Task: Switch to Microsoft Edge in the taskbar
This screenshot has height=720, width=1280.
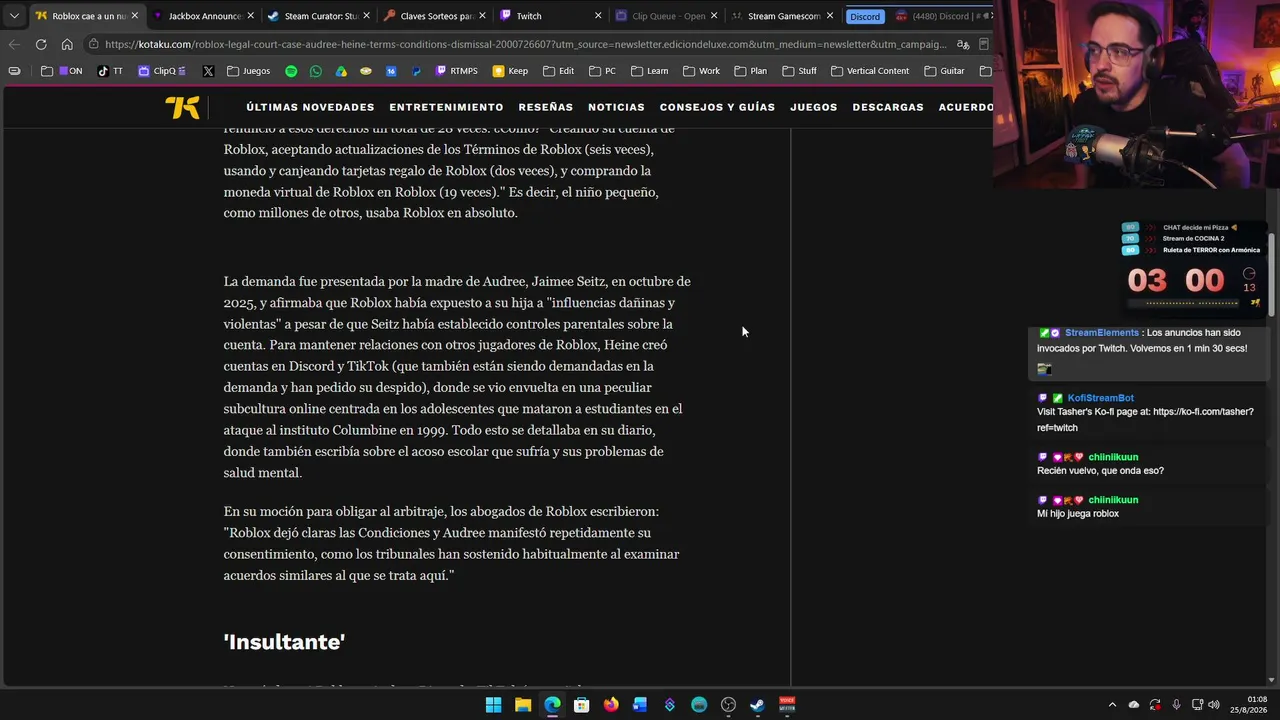Action: (x=552, y=705)
